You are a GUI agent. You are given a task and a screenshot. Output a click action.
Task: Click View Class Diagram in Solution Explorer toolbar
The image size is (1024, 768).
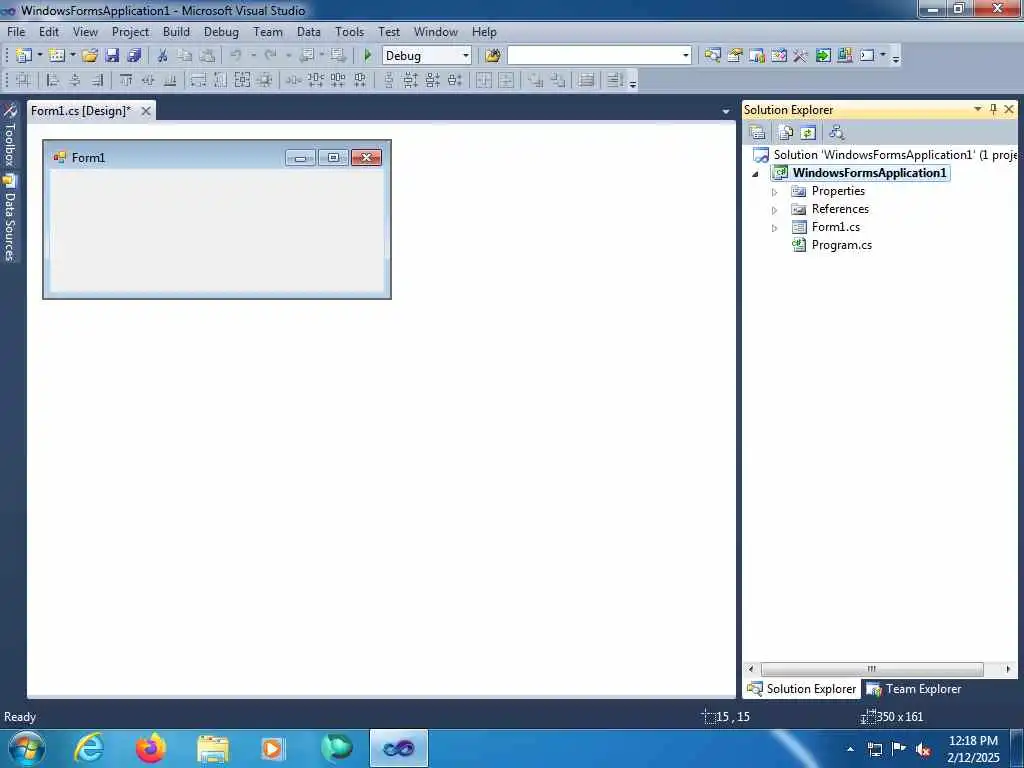click(x=837, y=133)
